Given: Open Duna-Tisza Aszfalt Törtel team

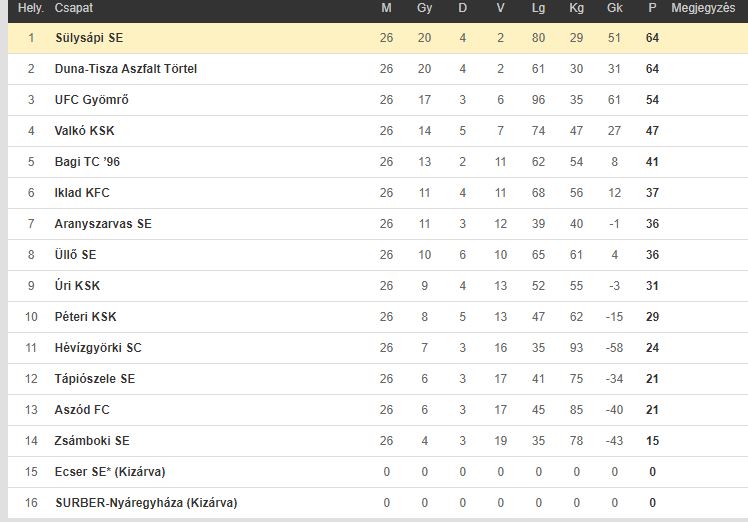Looking at the screenshot, I should [x=126, y=69].
